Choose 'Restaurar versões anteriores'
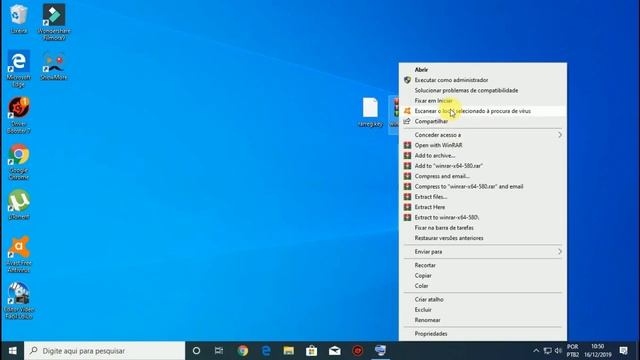 pos(483,238)
